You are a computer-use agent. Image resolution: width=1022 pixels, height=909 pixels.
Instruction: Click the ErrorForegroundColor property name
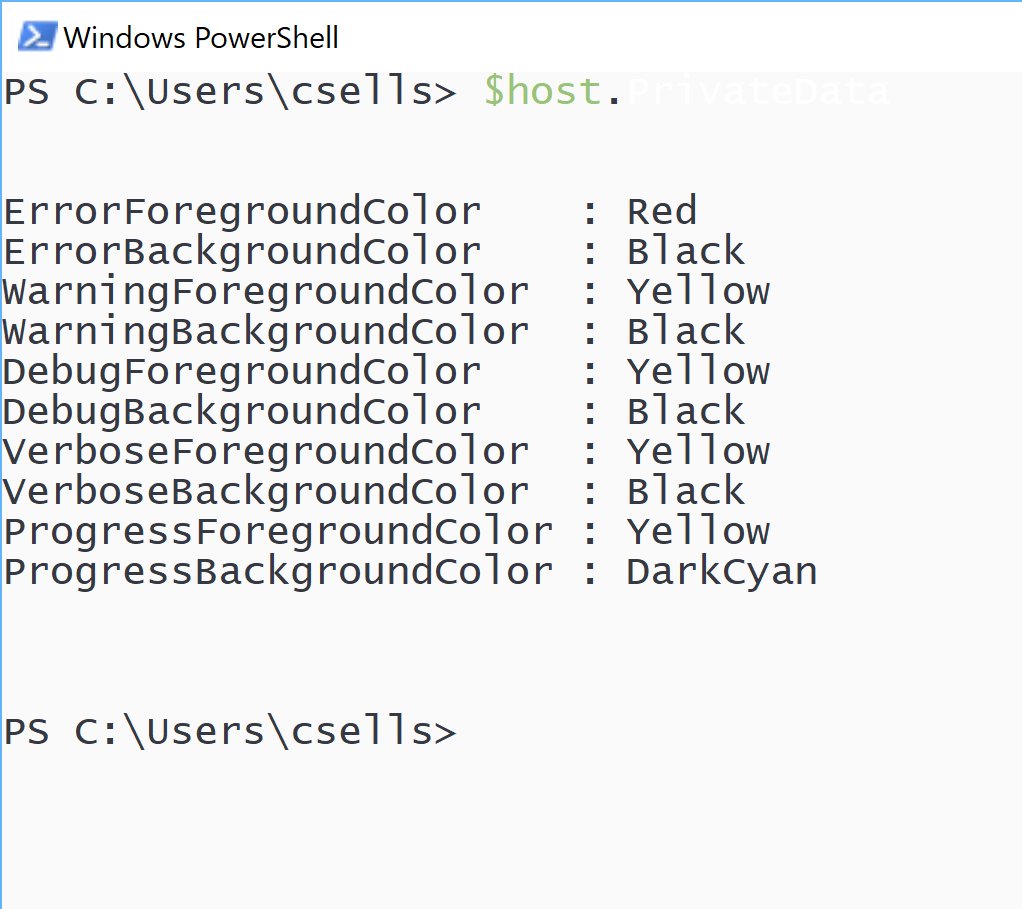point(242,213)
